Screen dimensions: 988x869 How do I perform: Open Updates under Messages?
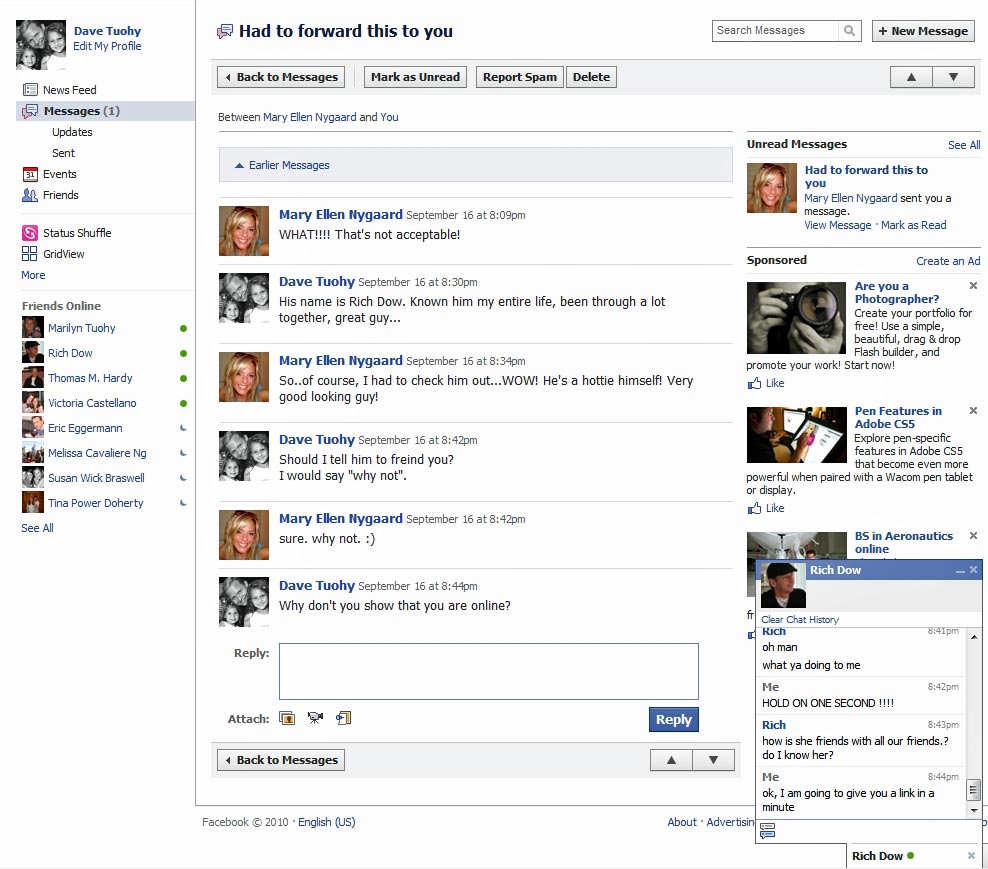click(x=72, y=132)
